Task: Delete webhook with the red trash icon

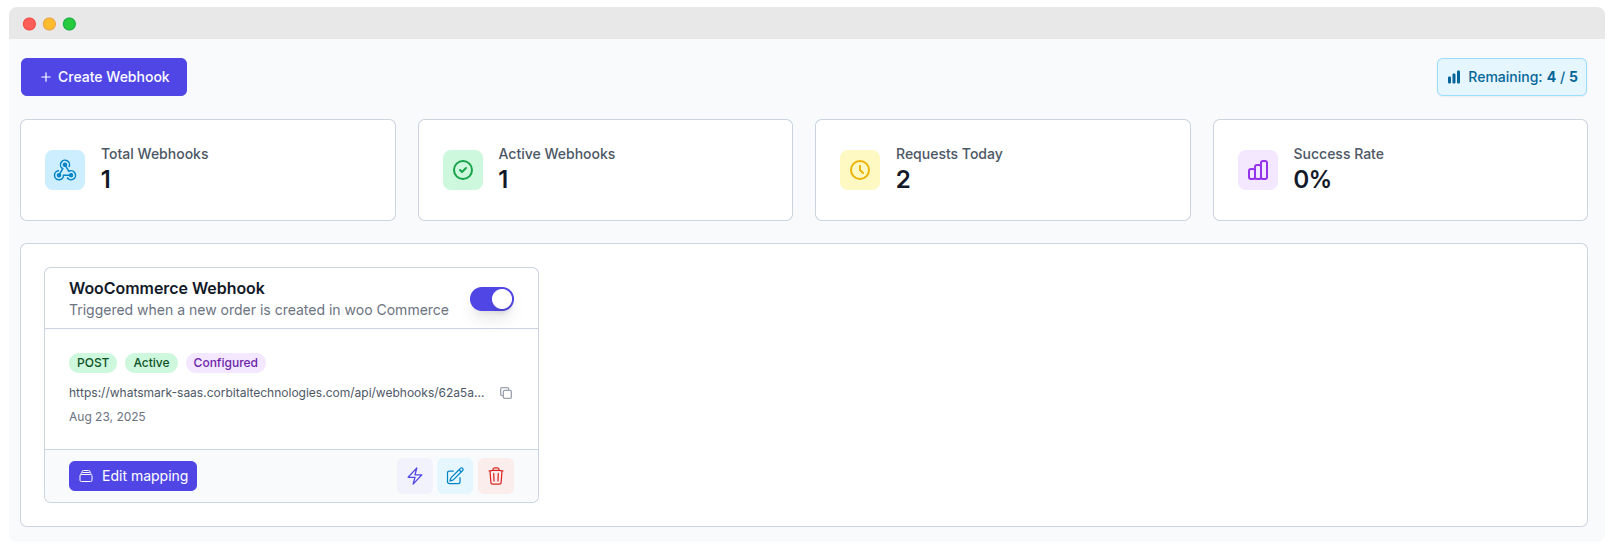Action: (x=496, y=476)
